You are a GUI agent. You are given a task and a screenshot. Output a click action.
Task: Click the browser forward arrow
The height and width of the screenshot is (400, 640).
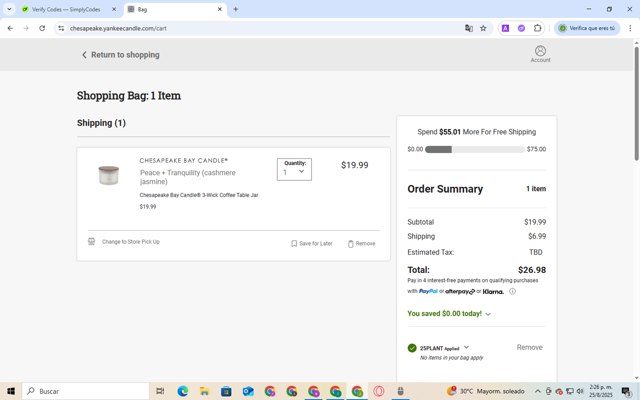pos(26,28)
